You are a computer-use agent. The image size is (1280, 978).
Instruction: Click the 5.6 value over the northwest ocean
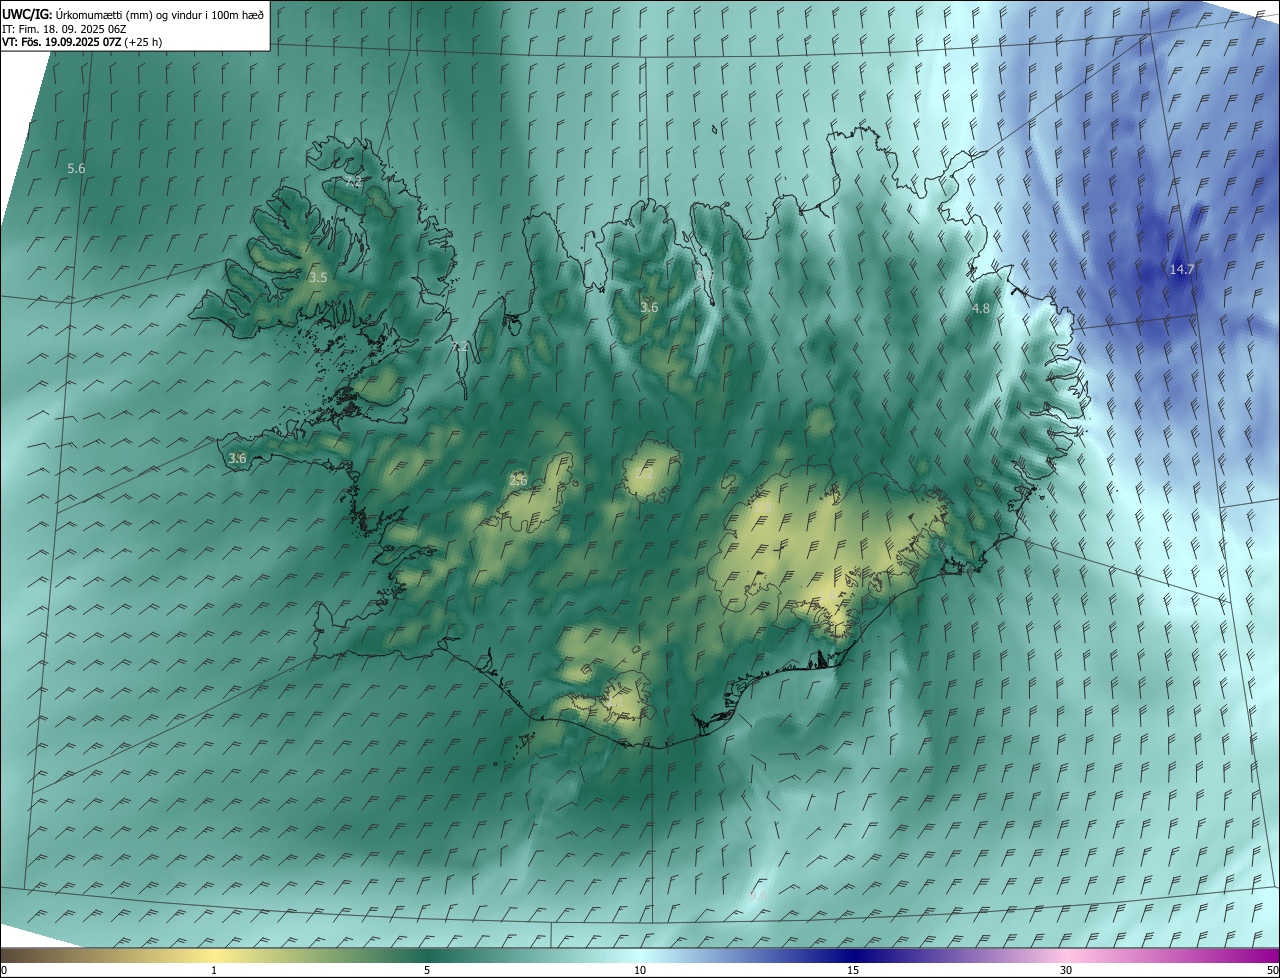(76, 168)
